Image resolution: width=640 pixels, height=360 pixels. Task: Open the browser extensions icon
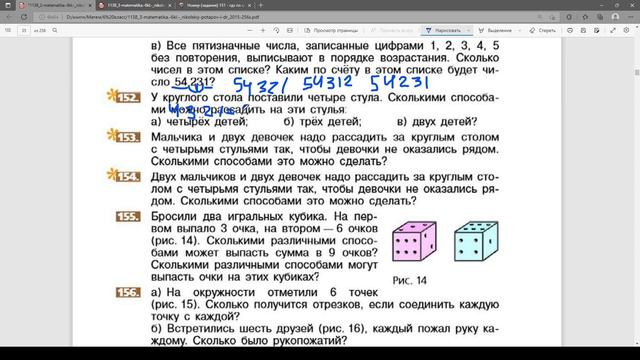pos(569,17)
